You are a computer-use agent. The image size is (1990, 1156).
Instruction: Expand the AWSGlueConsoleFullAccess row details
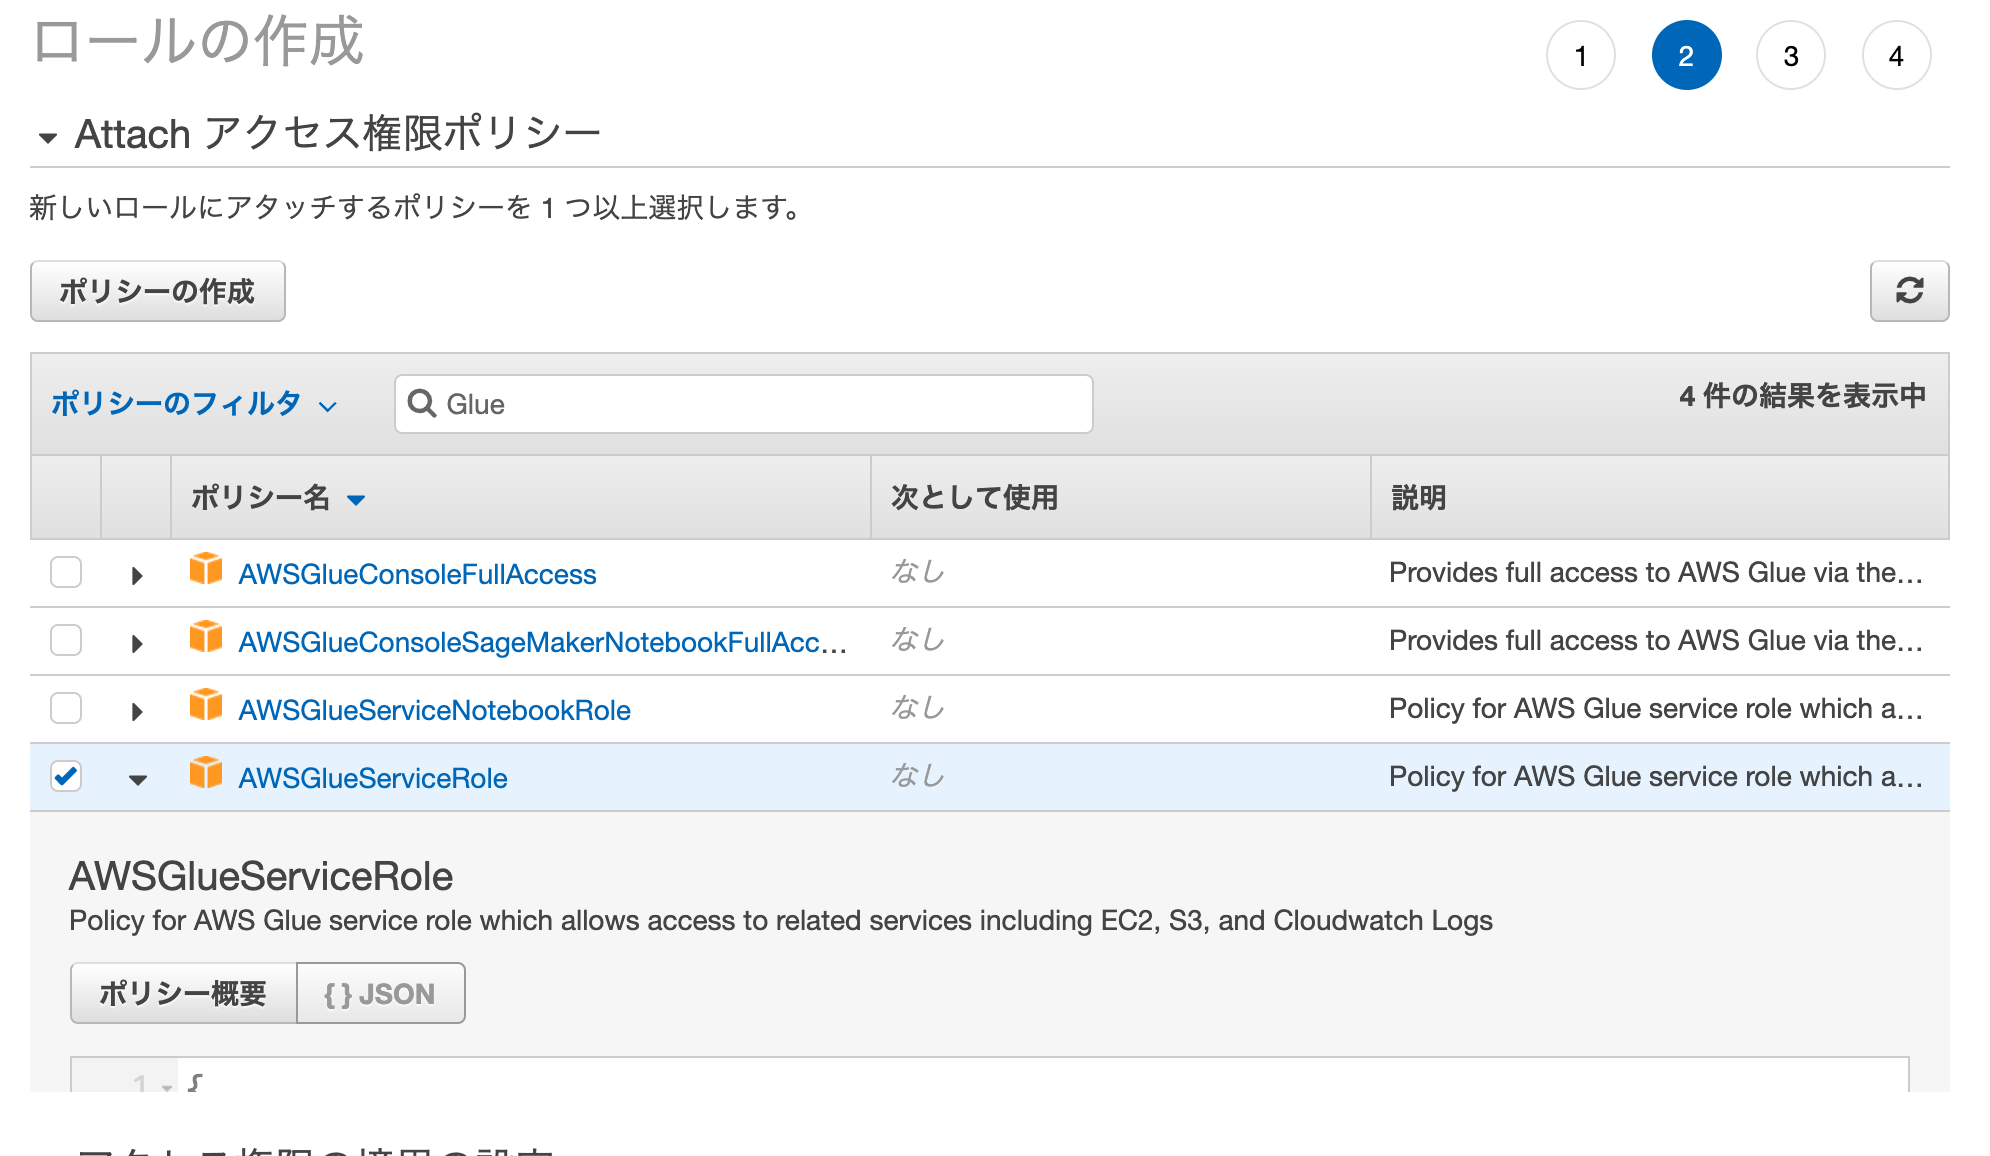[x=137, y=575]
